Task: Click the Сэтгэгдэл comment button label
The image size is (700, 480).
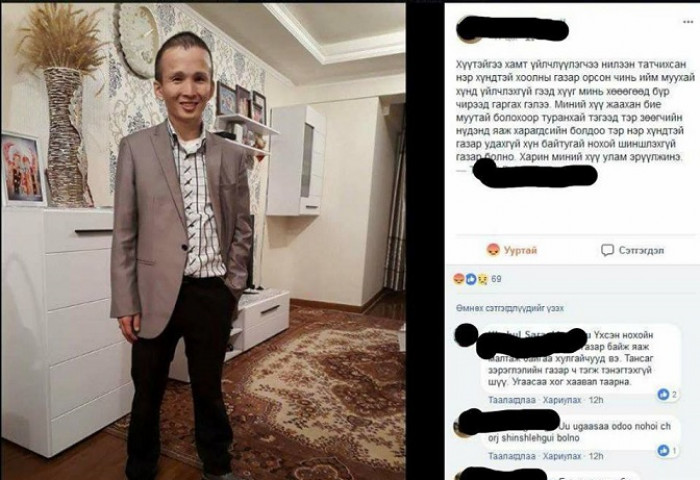Action: [641, 250]
